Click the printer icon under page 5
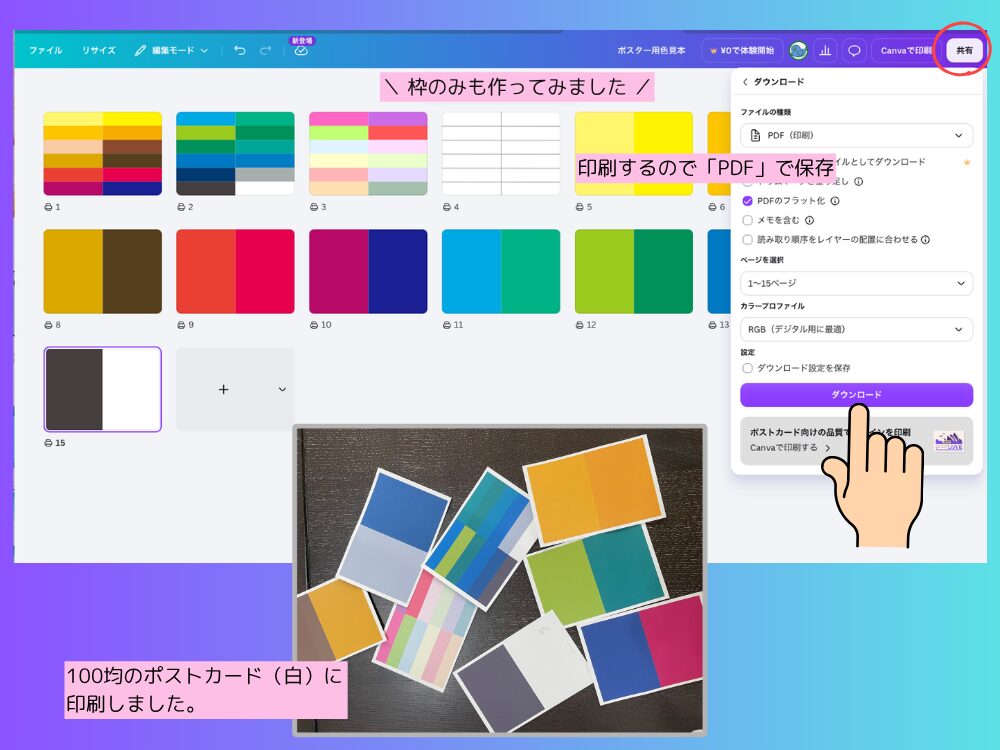The image size is (1000, 750). (x=579, y=207)
